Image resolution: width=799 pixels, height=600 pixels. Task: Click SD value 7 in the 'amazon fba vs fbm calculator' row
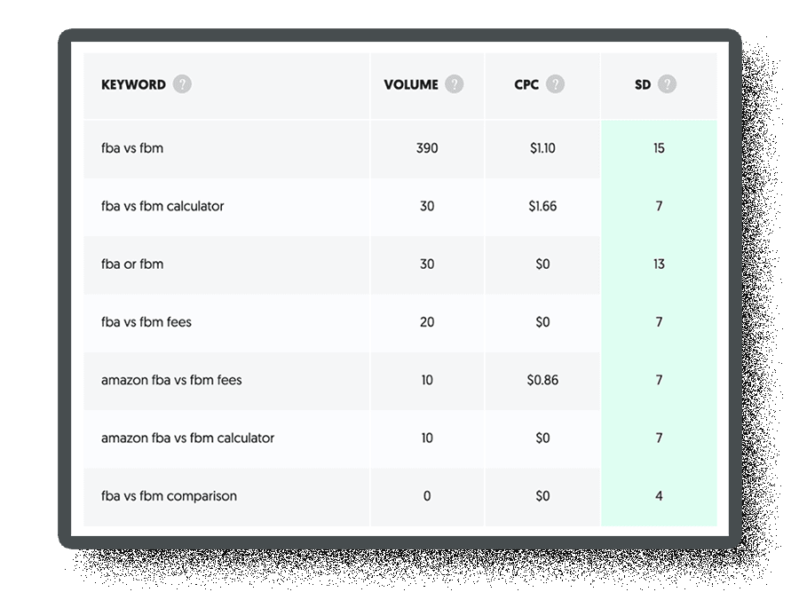659,438
